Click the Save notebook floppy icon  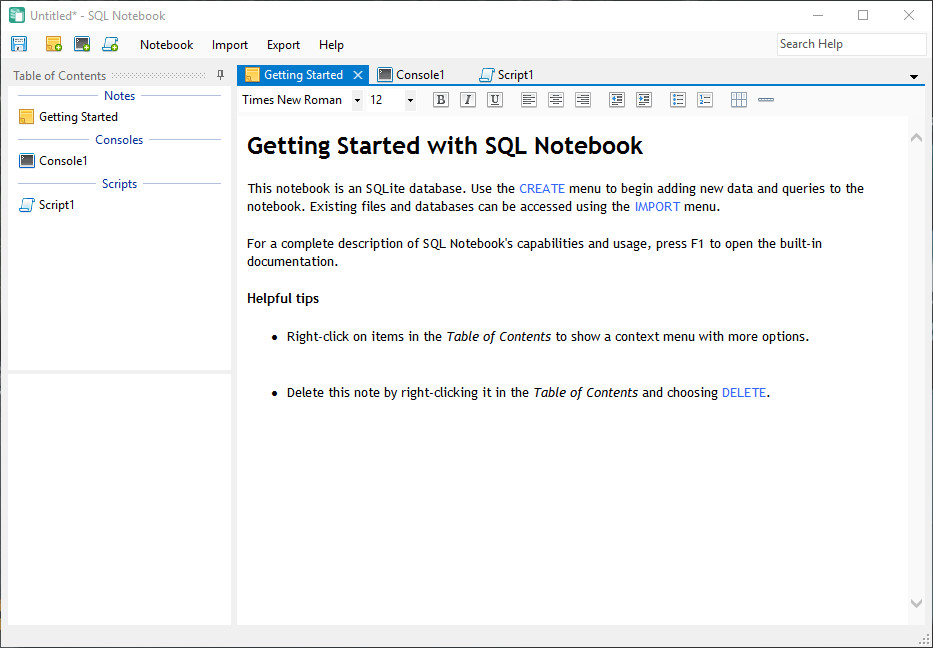point(19,44)
